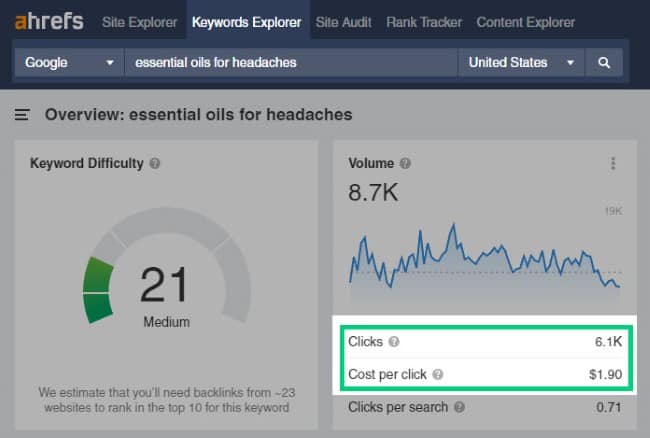Open the Site Explorer tab
The width and height of the screenshot is (650, 438).
coord(139,22)
